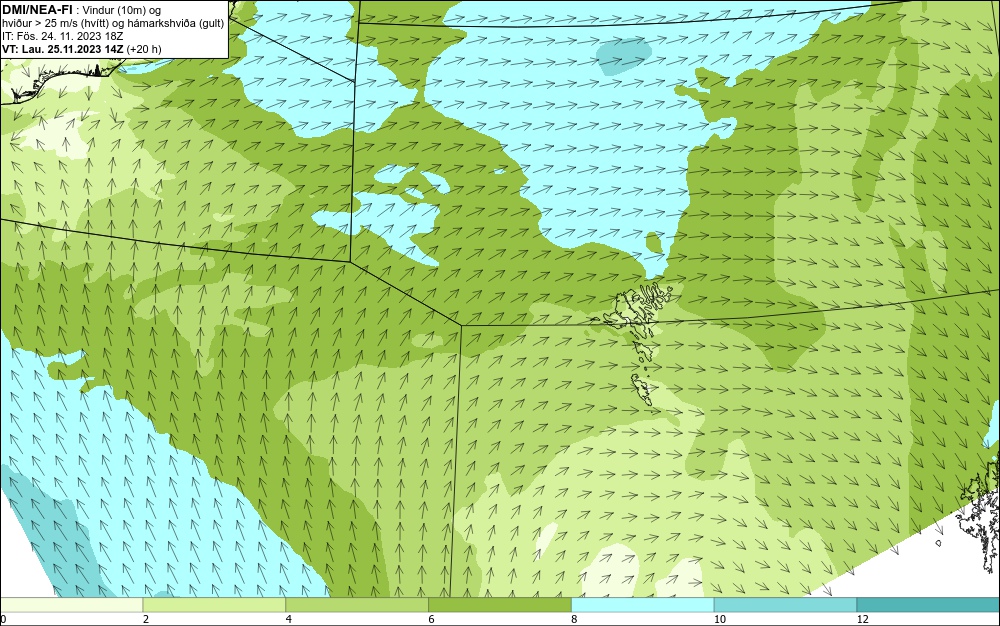1000x626 pixels.
Task: Click the 6–8 m/s dark green legend swatch
Action: (500, 605)
